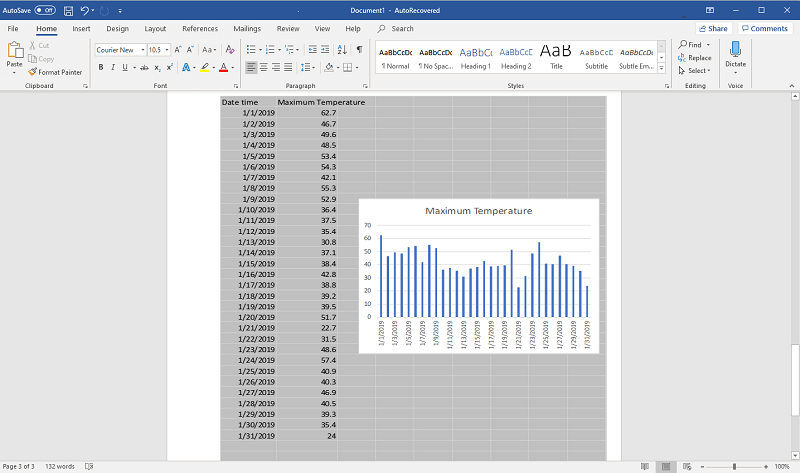The image size is (800, 473).
Task: Click the Replace icon in Editing group
Action: [694, 58]
